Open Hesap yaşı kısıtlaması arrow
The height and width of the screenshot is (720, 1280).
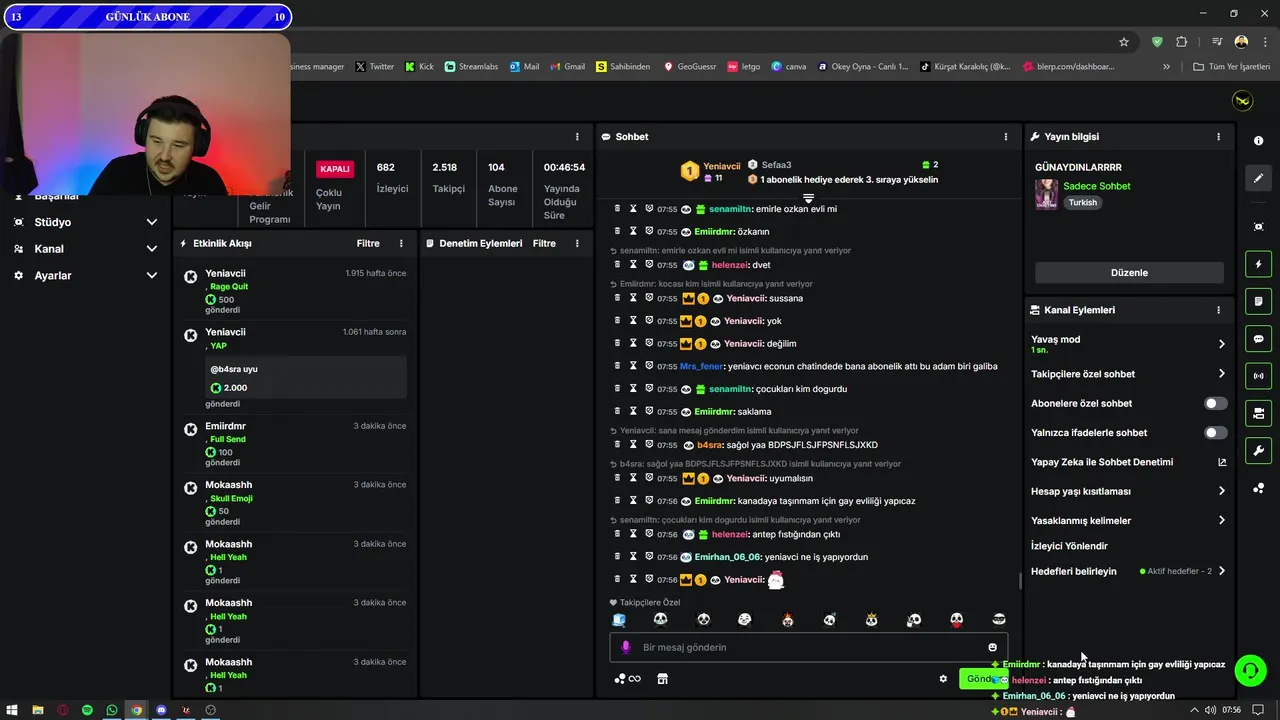[x=1221, y=491]
